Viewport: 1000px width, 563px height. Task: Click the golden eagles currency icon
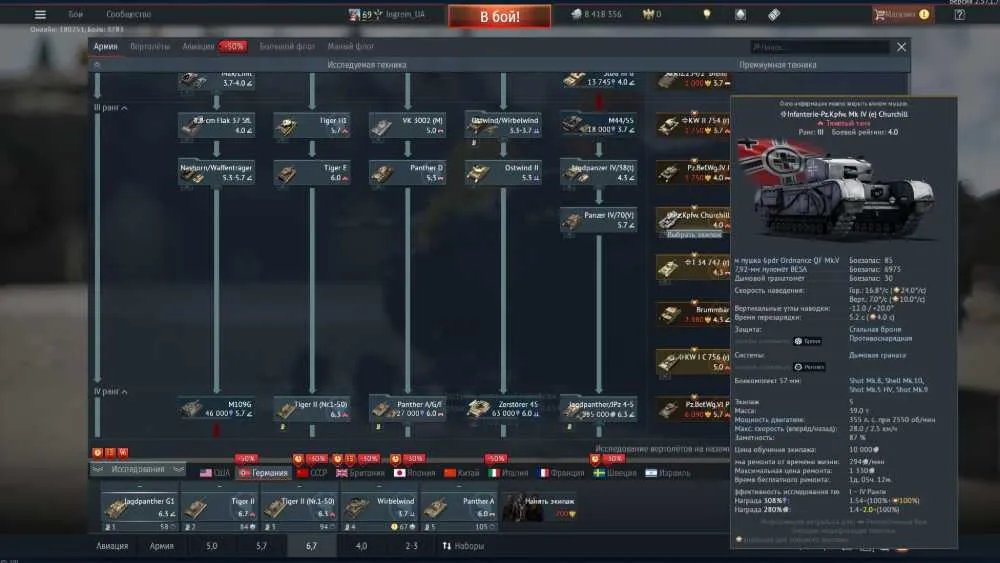648,14
